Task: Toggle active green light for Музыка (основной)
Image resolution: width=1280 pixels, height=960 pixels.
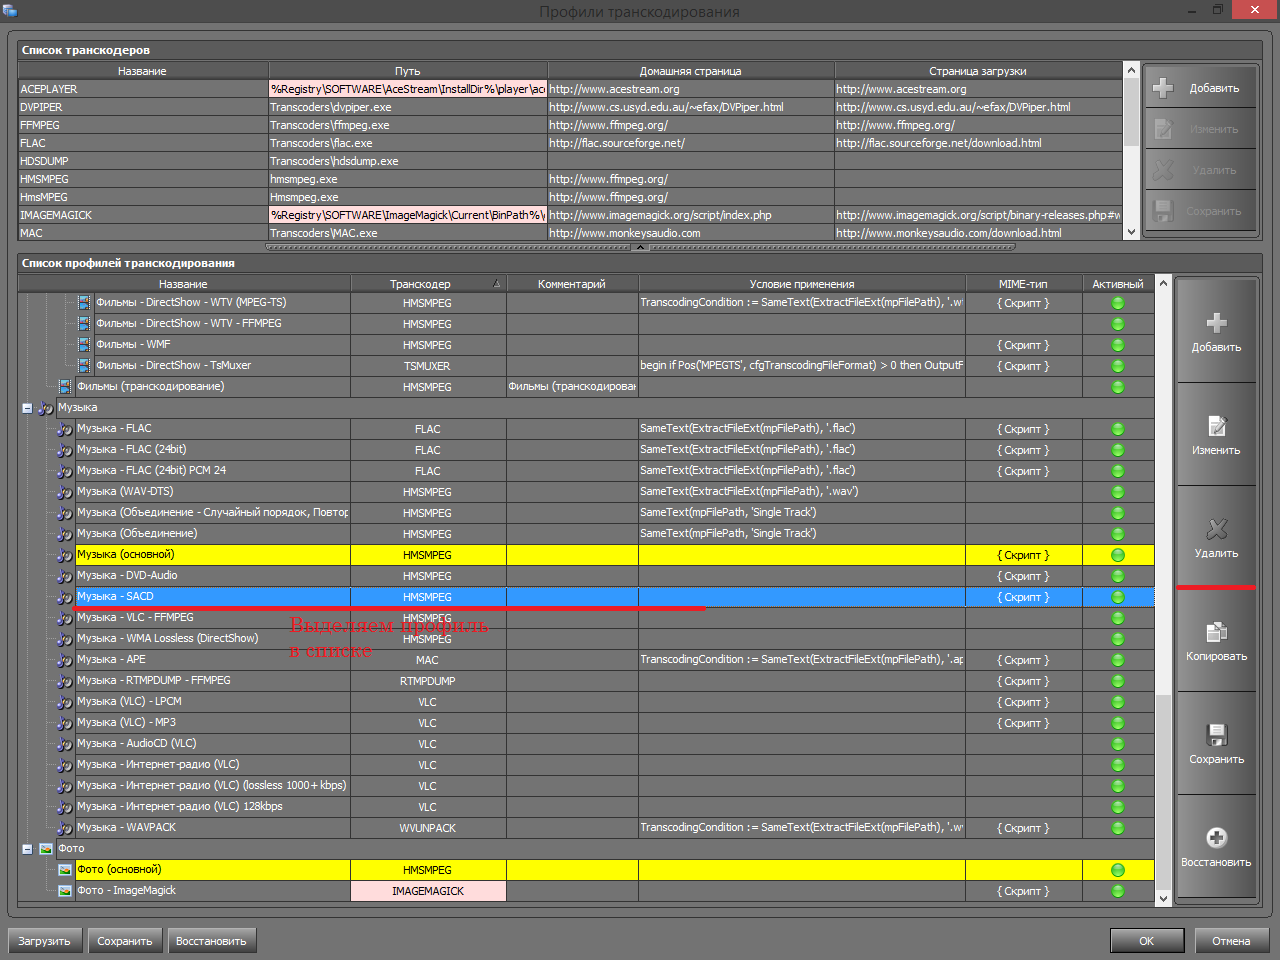Action: 1118,555
